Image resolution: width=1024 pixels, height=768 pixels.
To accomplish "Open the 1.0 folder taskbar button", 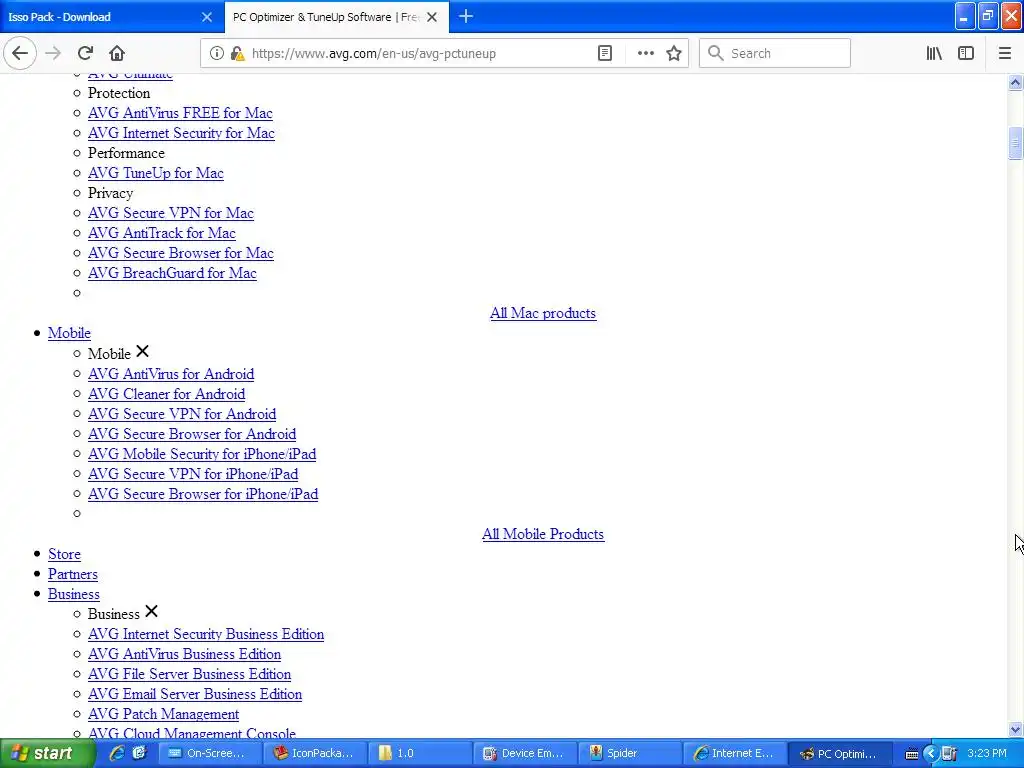I will [x=419, y=753].
